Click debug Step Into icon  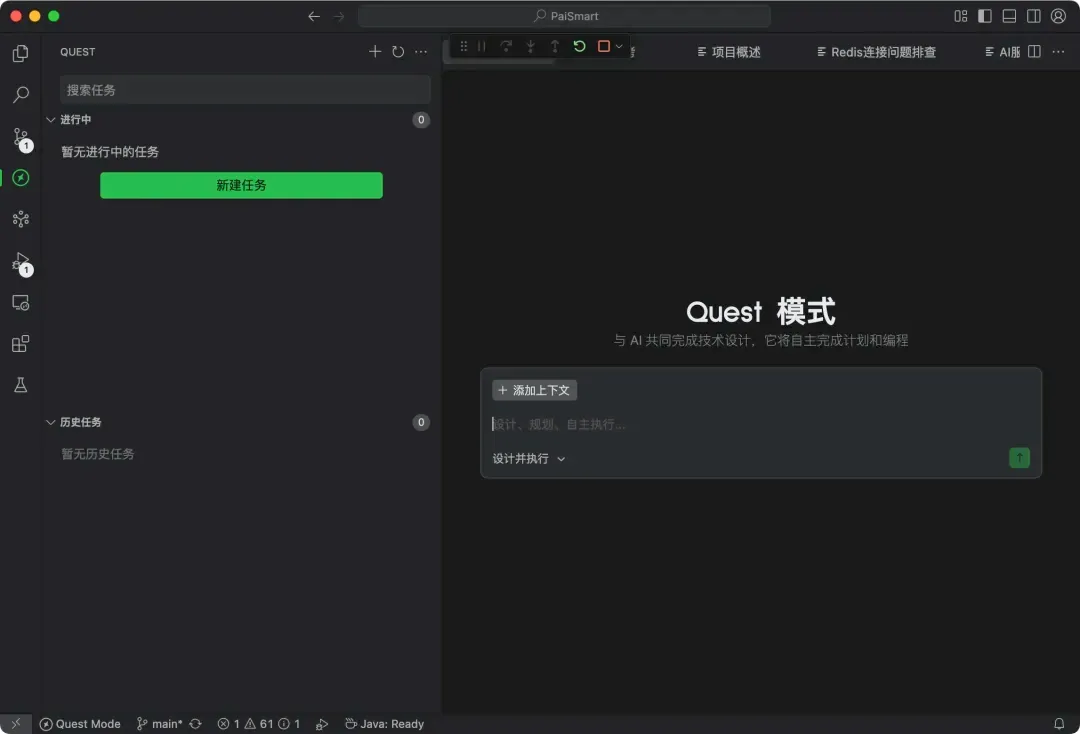tap(530, 46)
